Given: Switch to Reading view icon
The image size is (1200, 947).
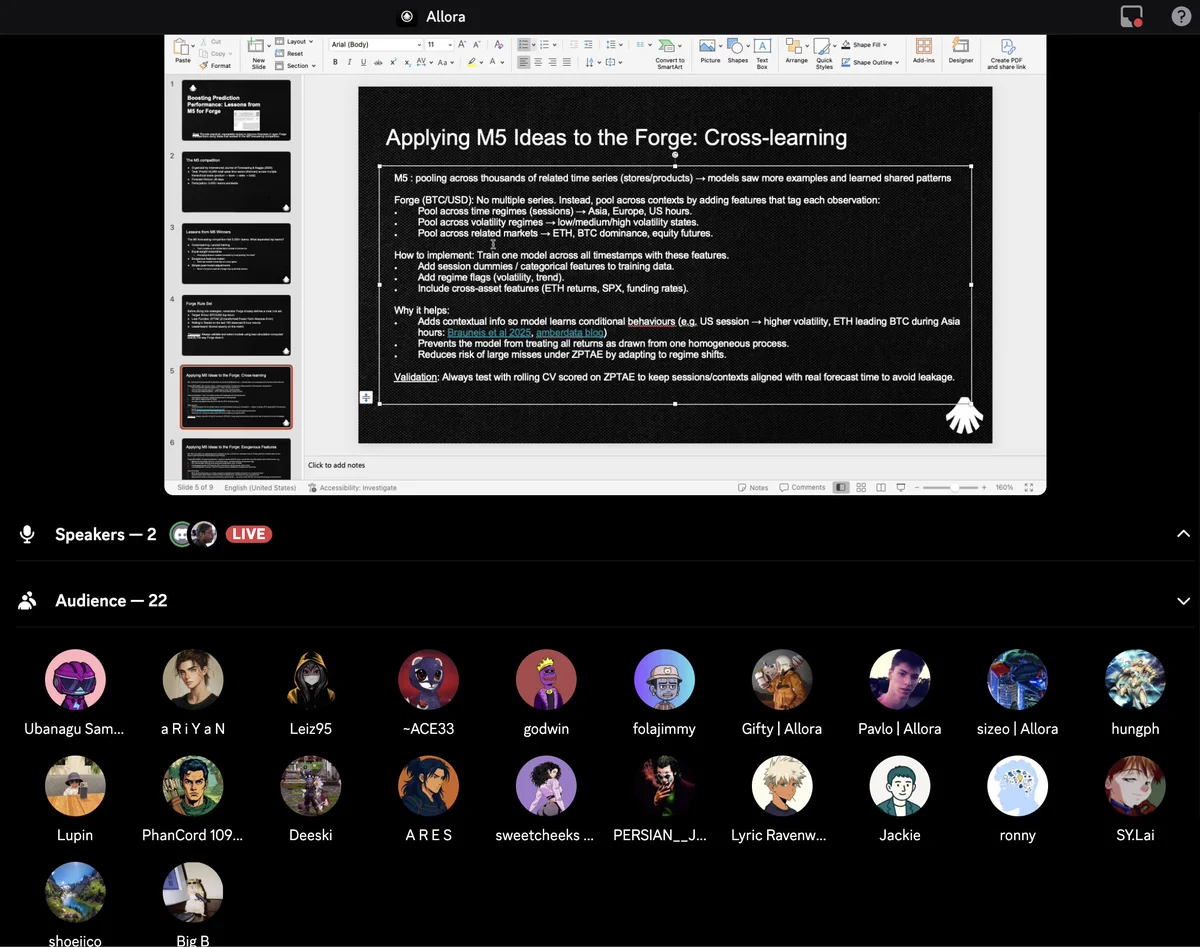Looking at the screenshot, I should pyautogui.click(x=881, y=487).
